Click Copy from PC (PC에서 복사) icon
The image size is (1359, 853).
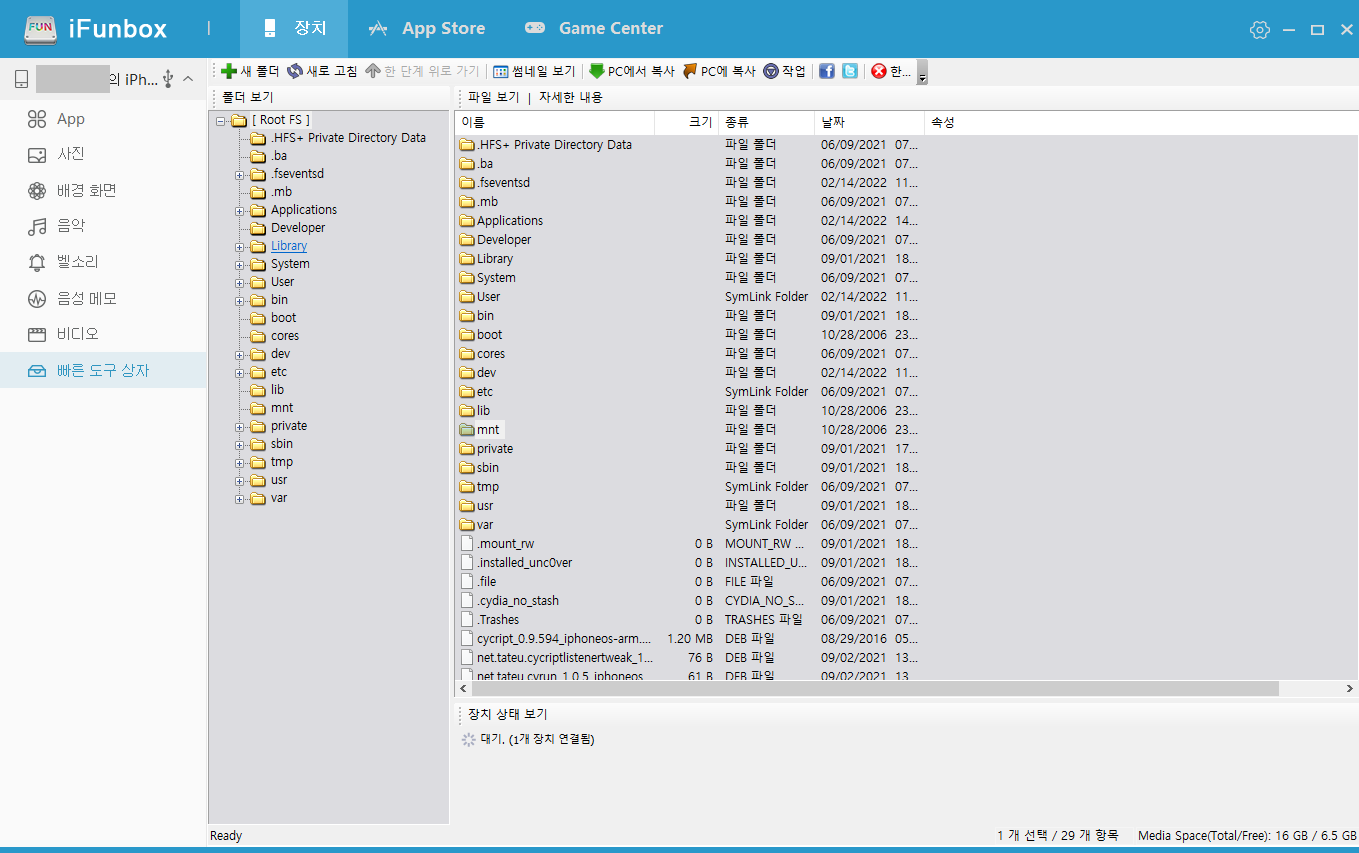(597, 71)
